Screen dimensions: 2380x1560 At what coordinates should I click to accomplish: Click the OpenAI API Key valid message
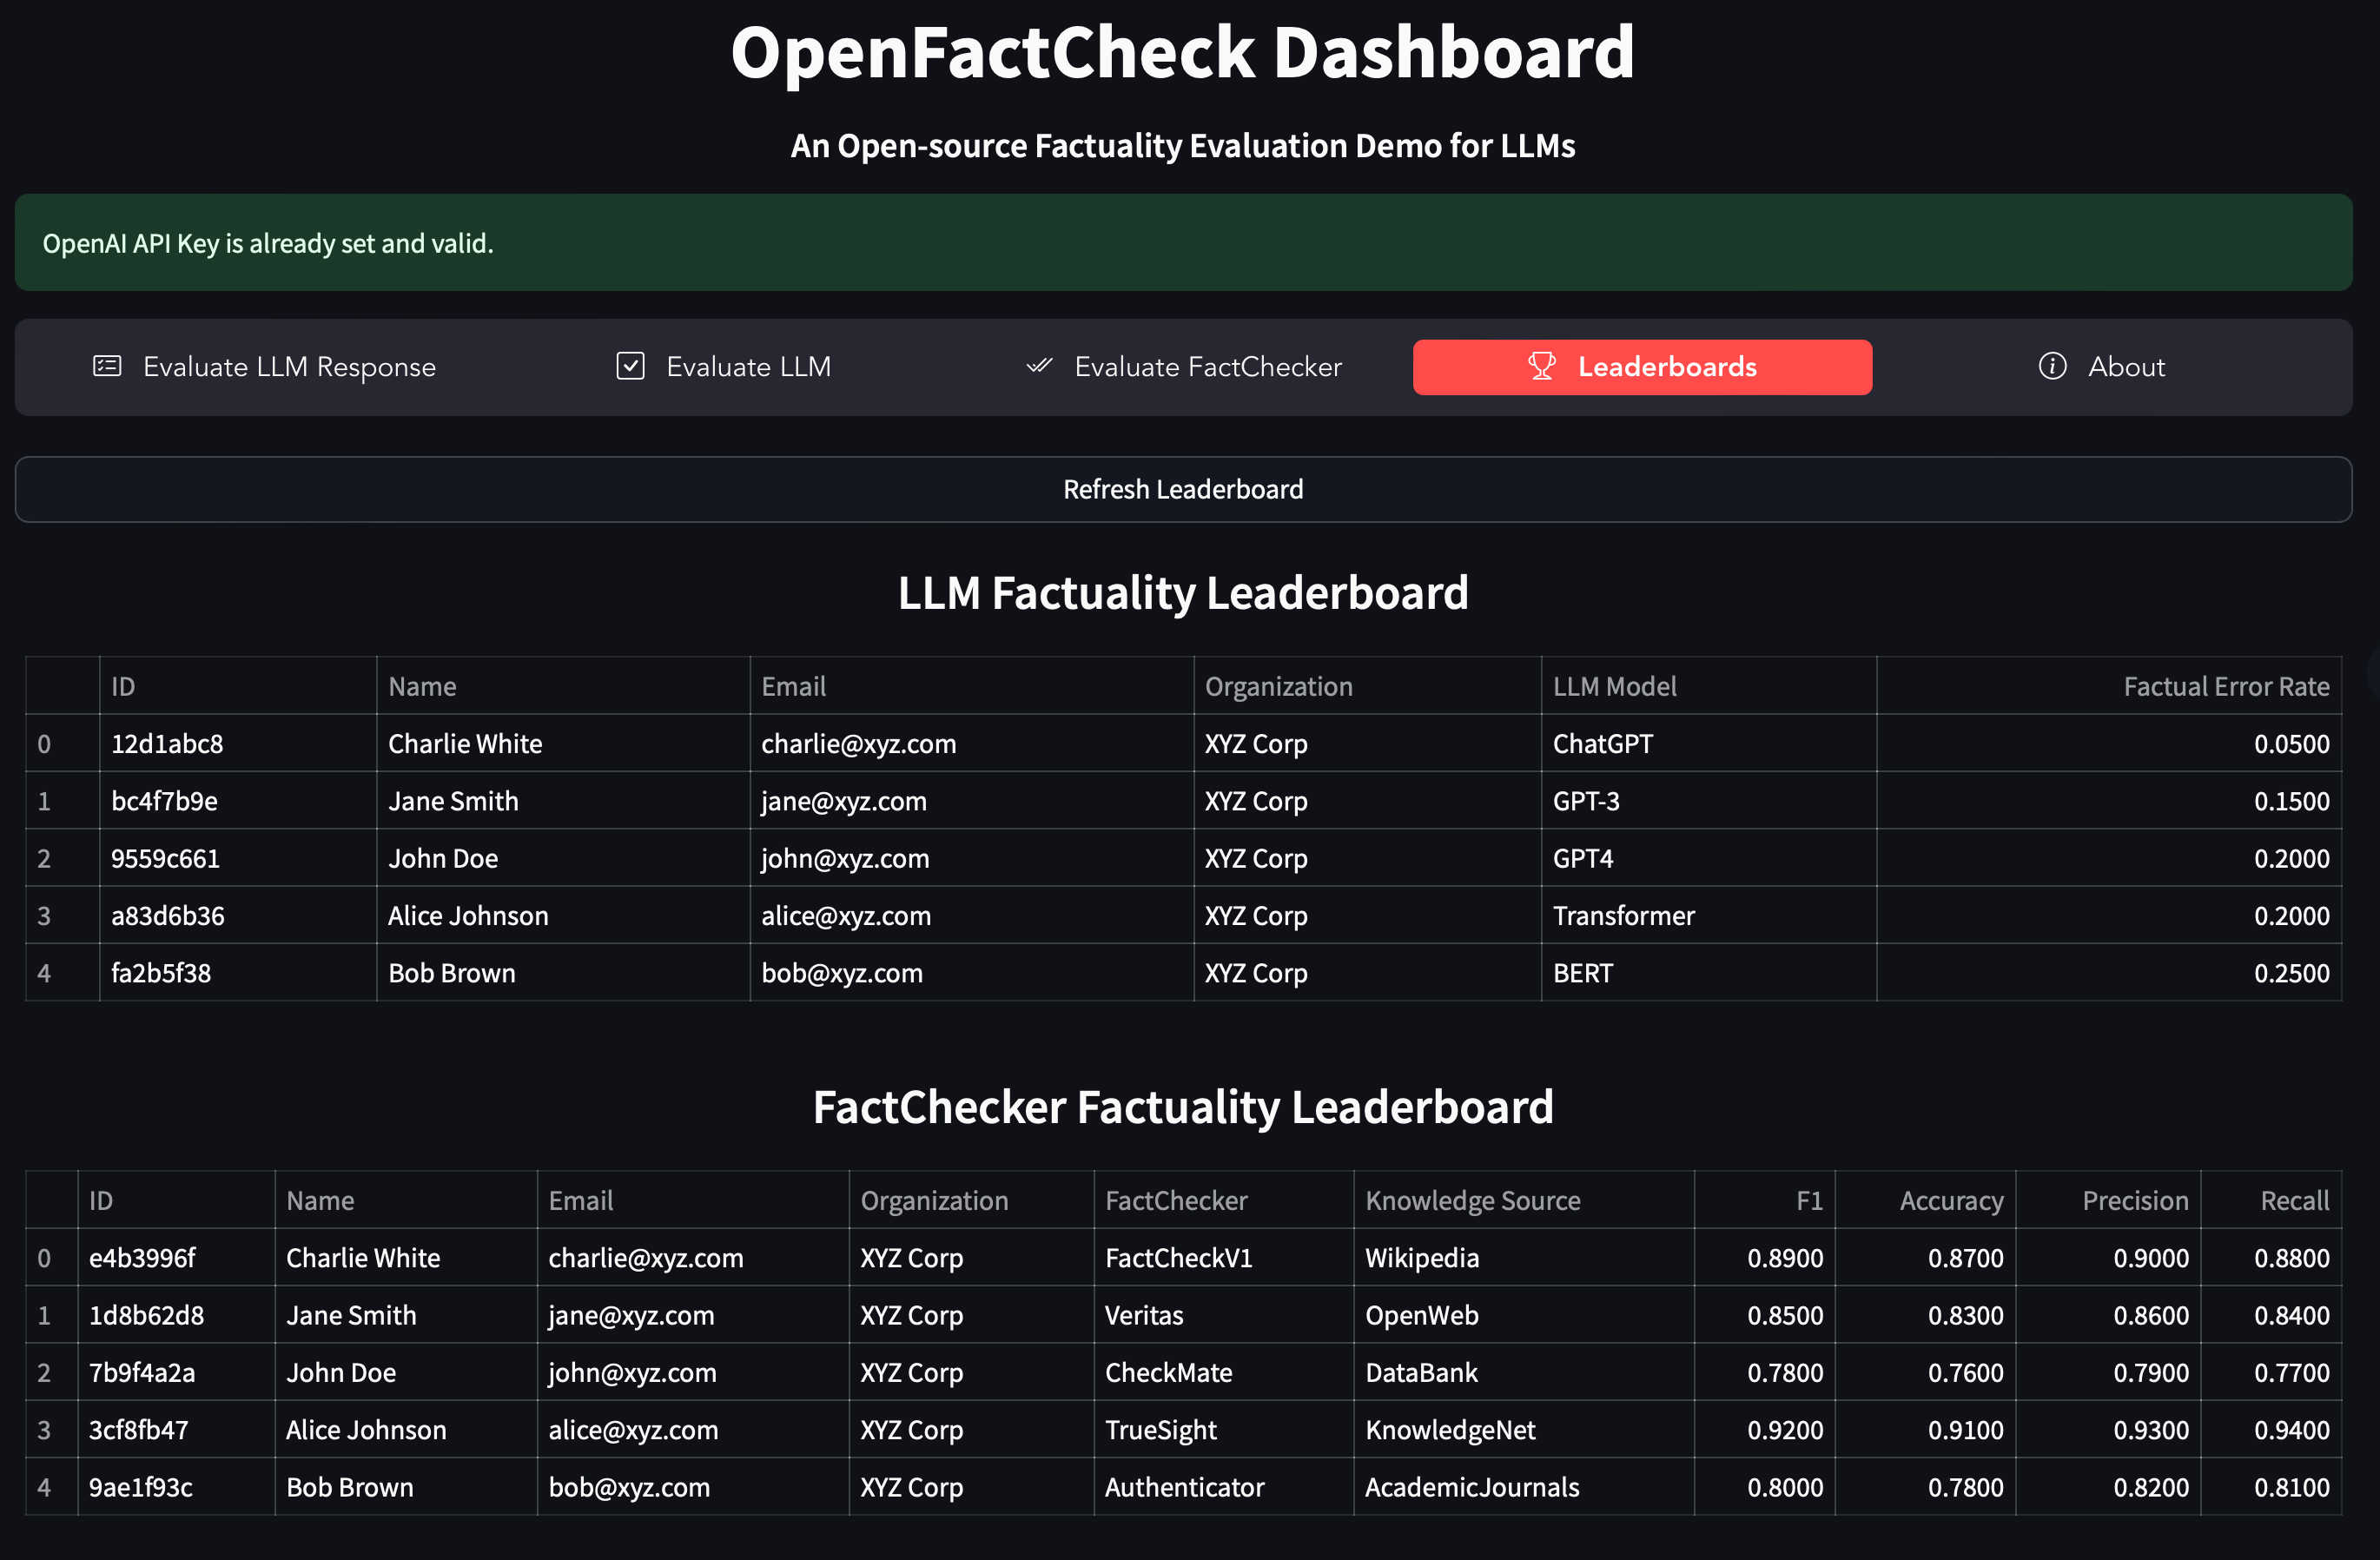1183,243
